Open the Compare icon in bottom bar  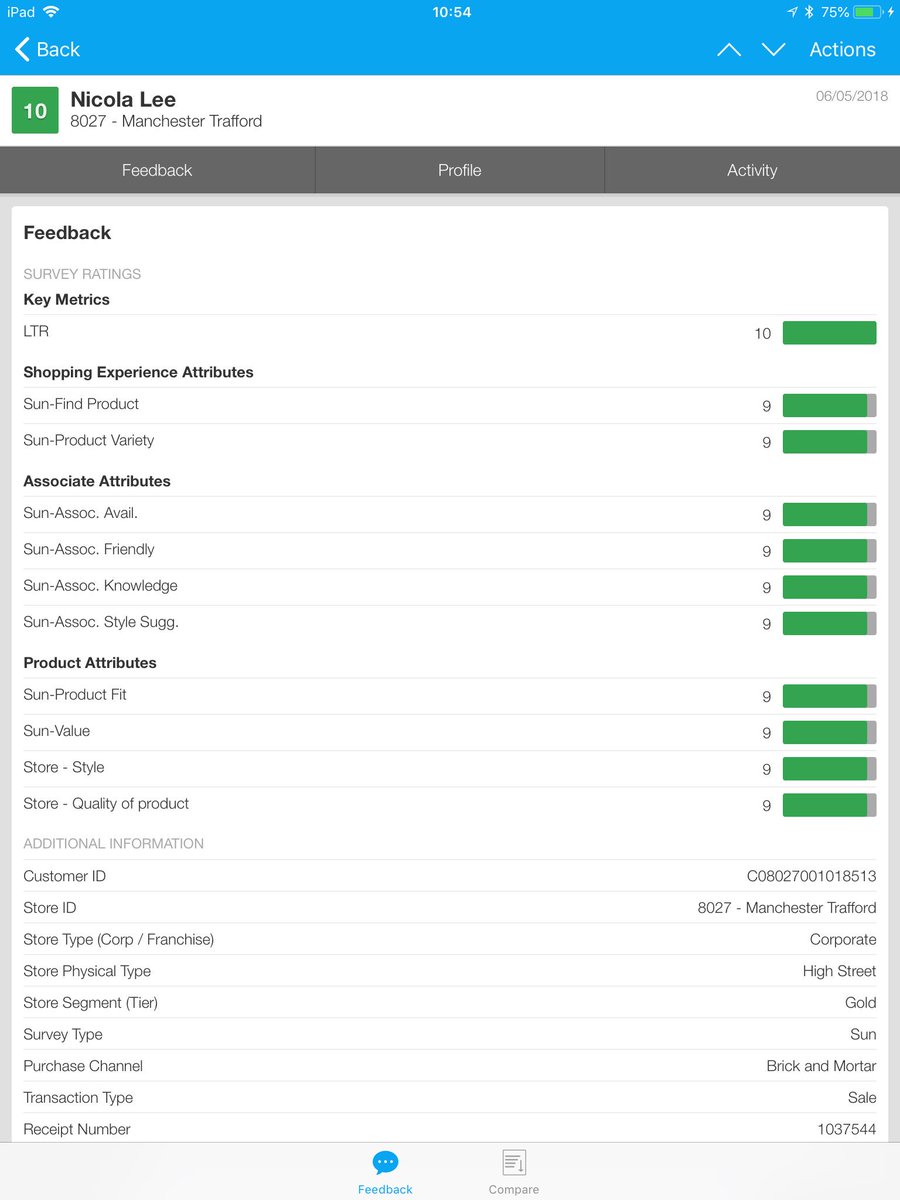514,1162
